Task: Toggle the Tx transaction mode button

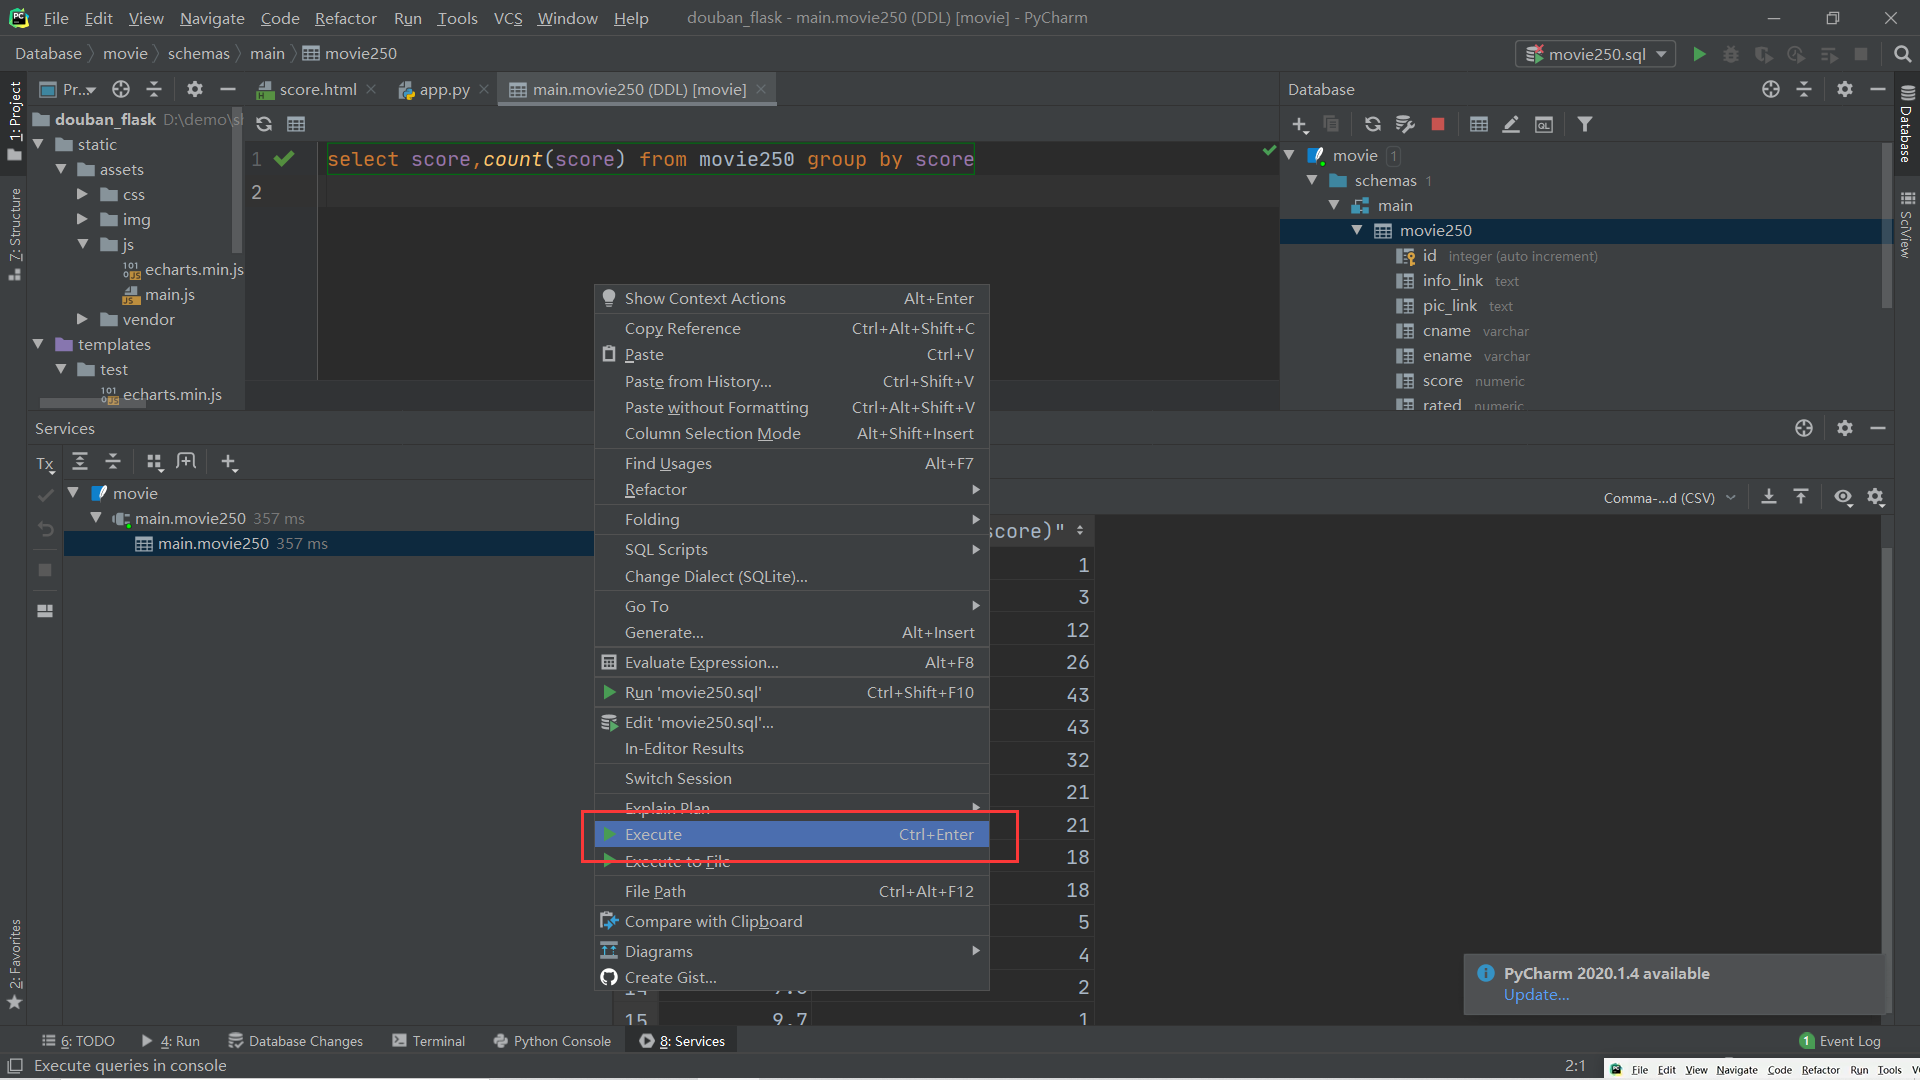Action: (45, 463)
